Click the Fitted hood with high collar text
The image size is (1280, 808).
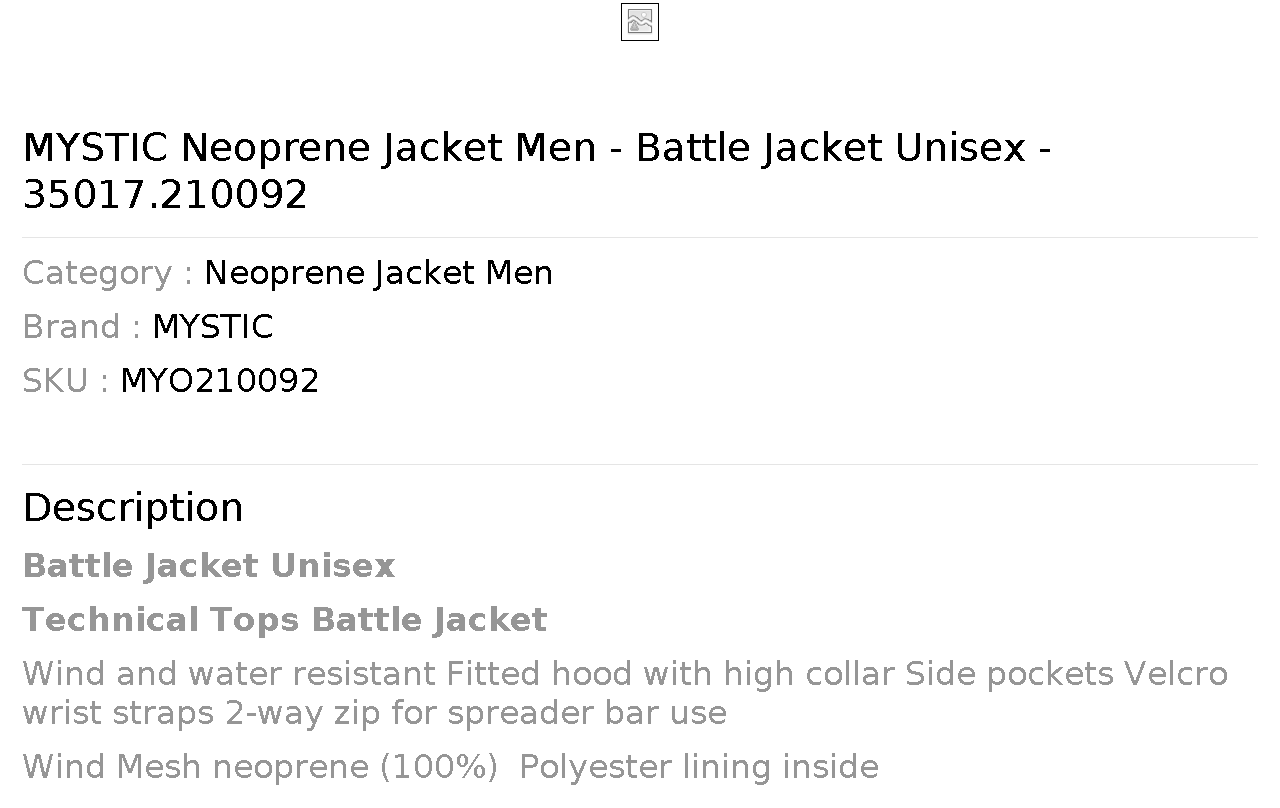670,674
